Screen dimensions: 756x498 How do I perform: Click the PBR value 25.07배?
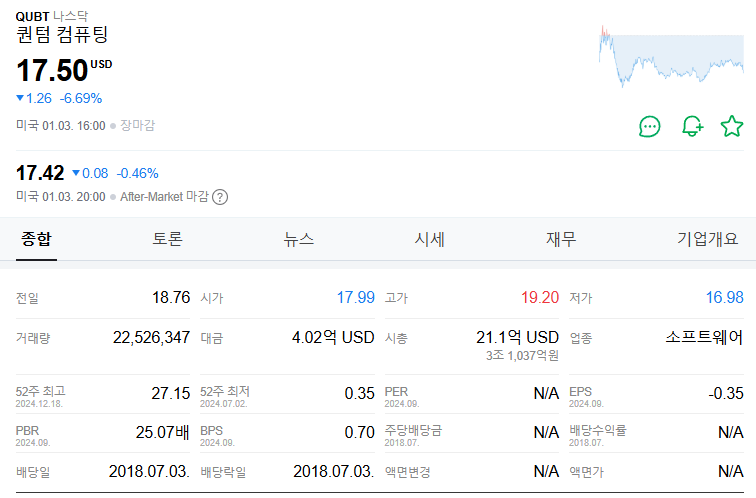coord(162,432)
